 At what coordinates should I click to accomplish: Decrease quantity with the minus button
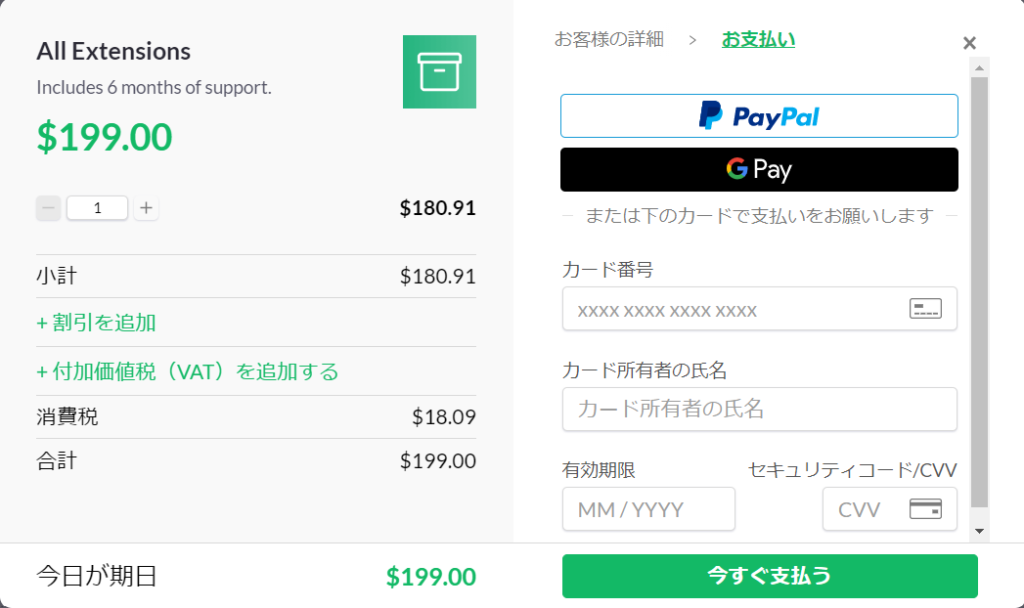[x=48, y=208]
